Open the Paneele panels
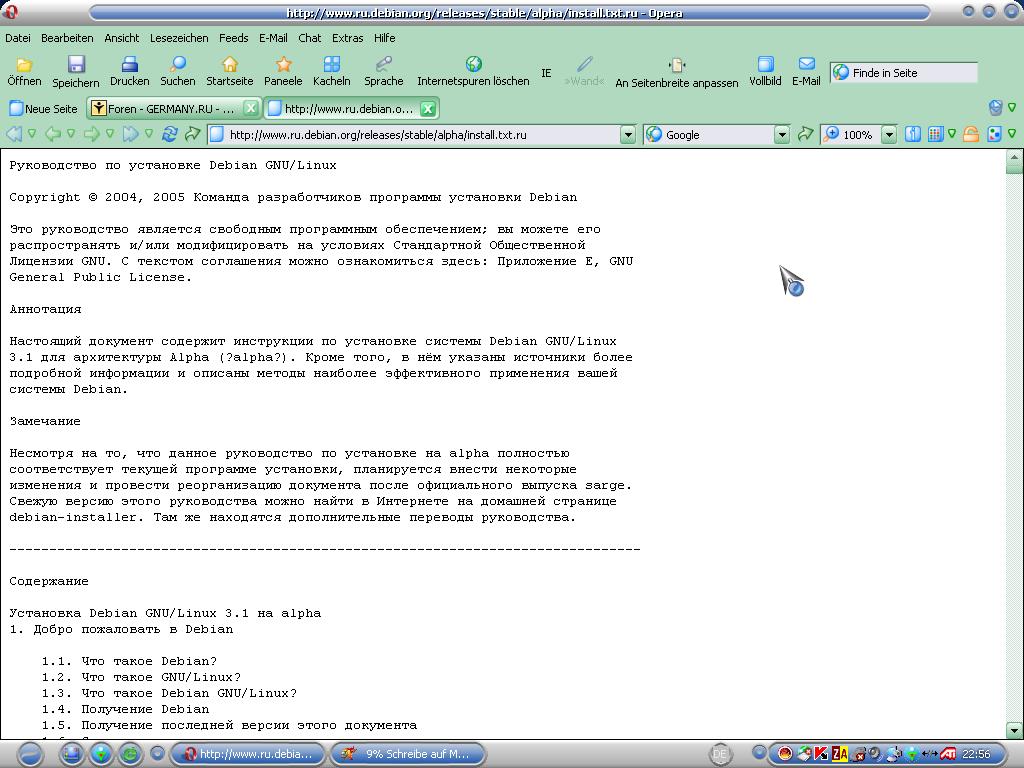This screenshot has height=768, width=1024. click(283, 72)
